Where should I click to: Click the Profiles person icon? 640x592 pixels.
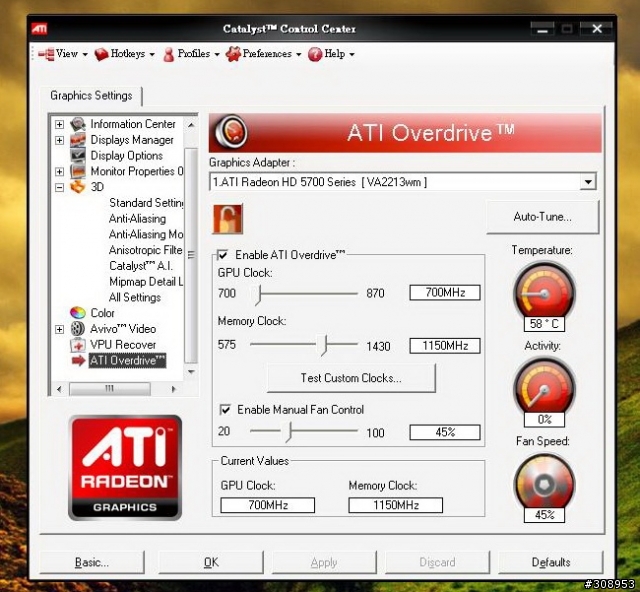169,54
